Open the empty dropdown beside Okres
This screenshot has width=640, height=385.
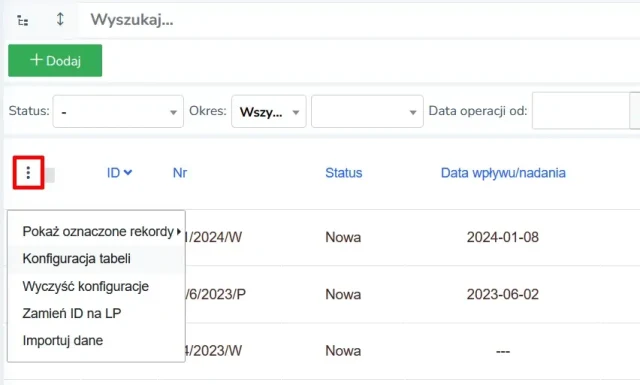pyautogui.click(x=367, y=111)
